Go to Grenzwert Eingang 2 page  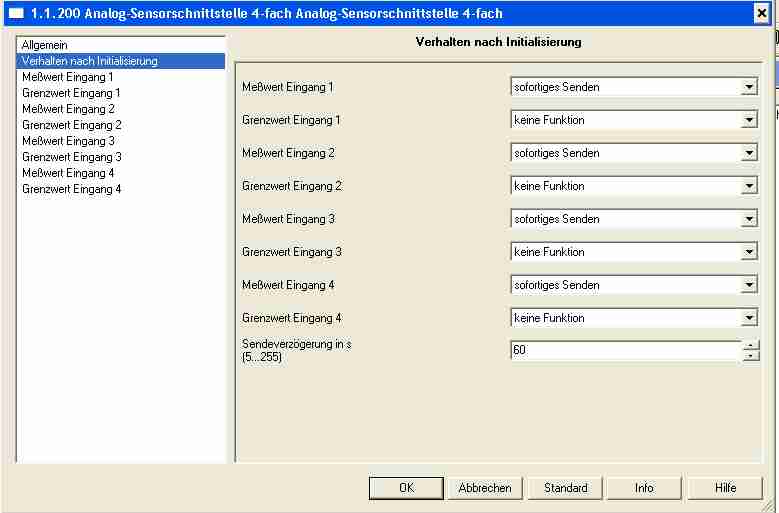click(x=71, y=125)
